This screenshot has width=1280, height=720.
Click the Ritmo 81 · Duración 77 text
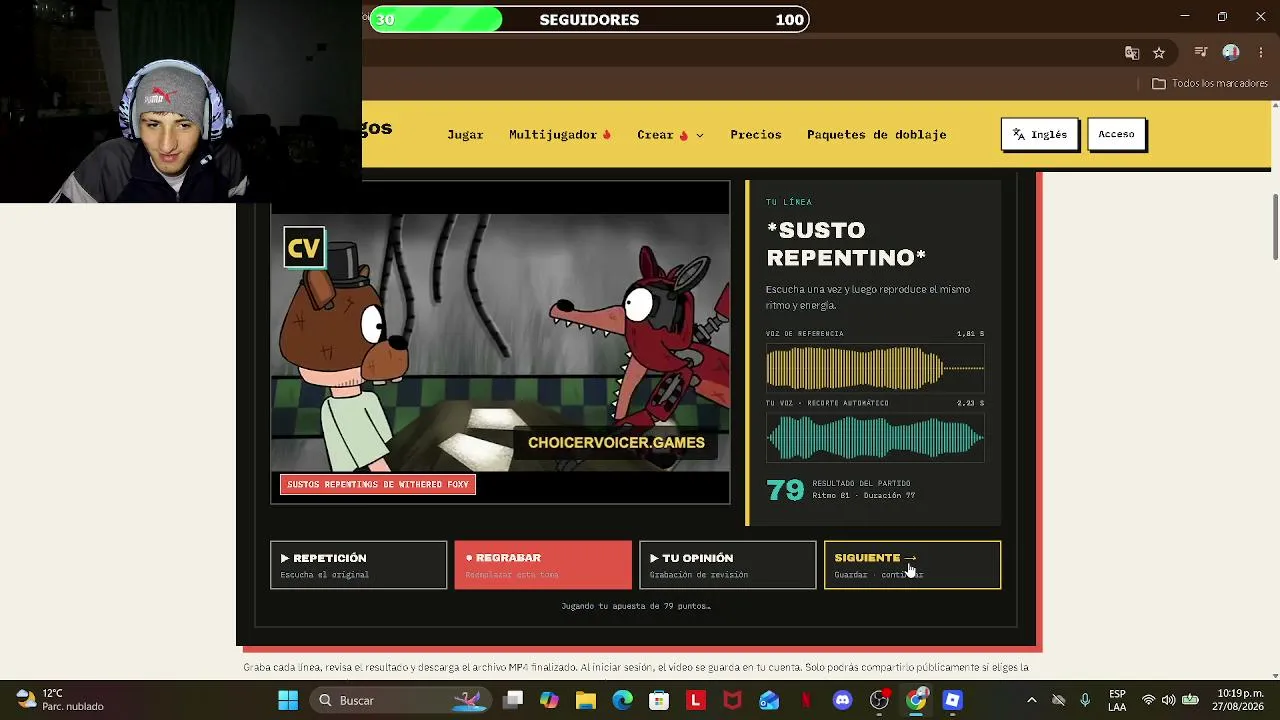(x=863, y=496)
